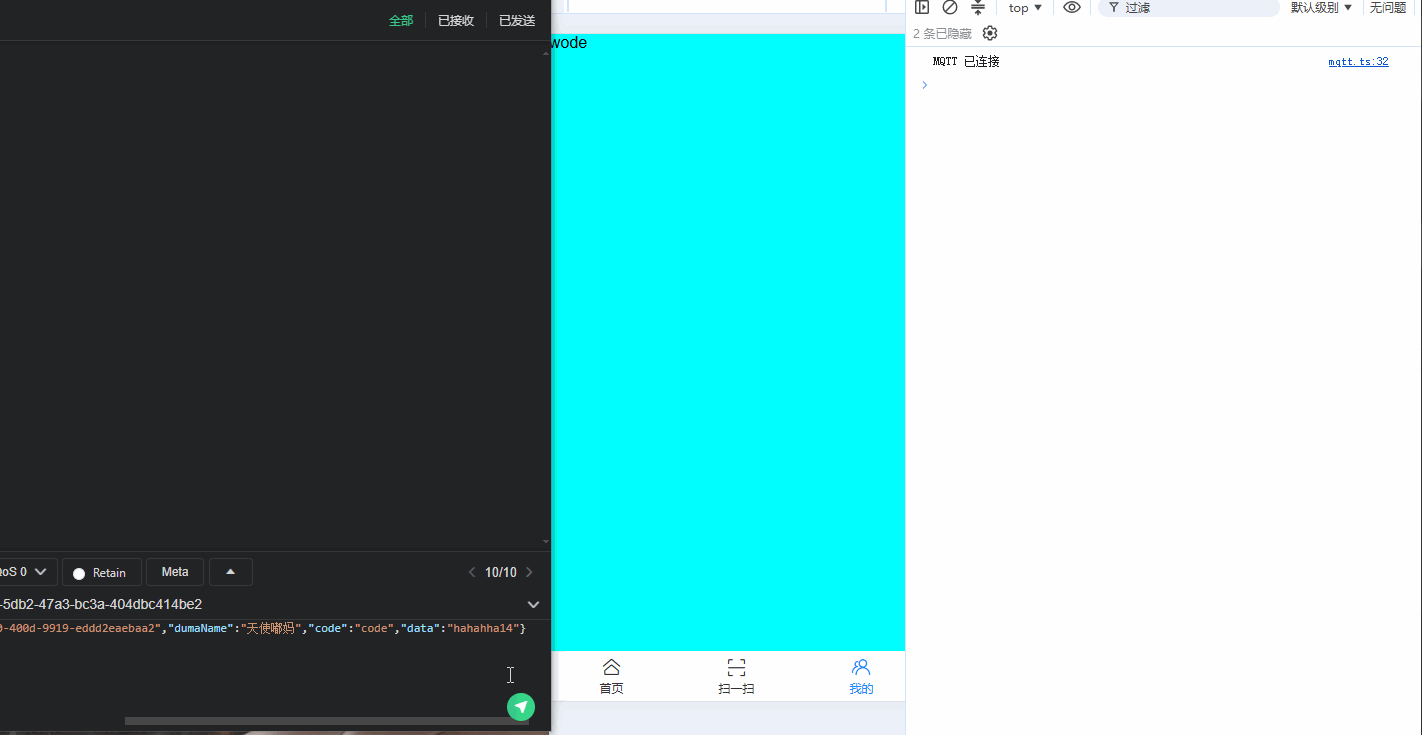
Task: Clear the DevTools console
Action: tap(950, 7)
